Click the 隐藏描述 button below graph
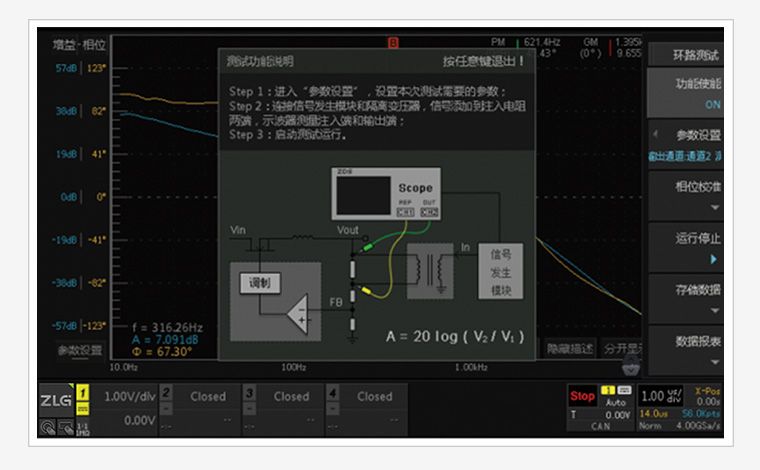Image resolution: width=760 pixels, height=470 pixels. tap(570, 349)
